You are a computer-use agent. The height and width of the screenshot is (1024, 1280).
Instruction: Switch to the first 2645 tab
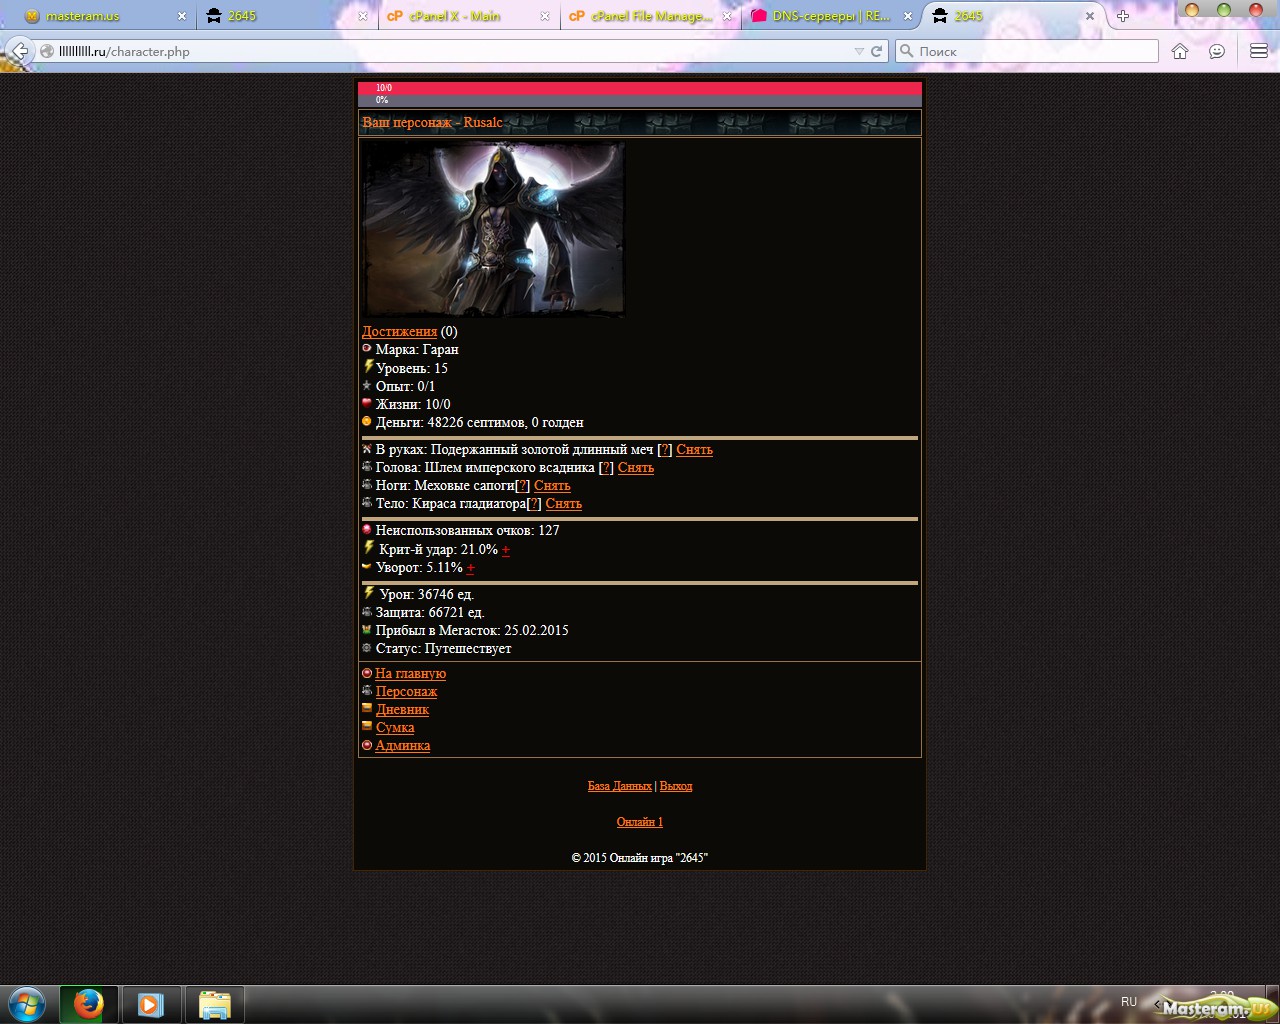point(285,16)
